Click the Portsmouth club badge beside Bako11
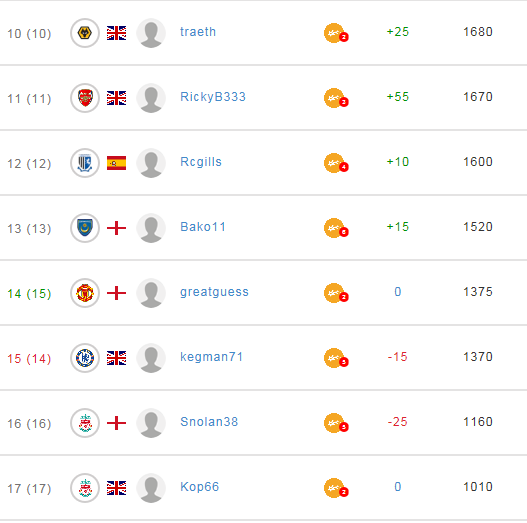Image resolution: width=527 pixels, height=523 pixels. pyautogui.click(x=85, y=228)
